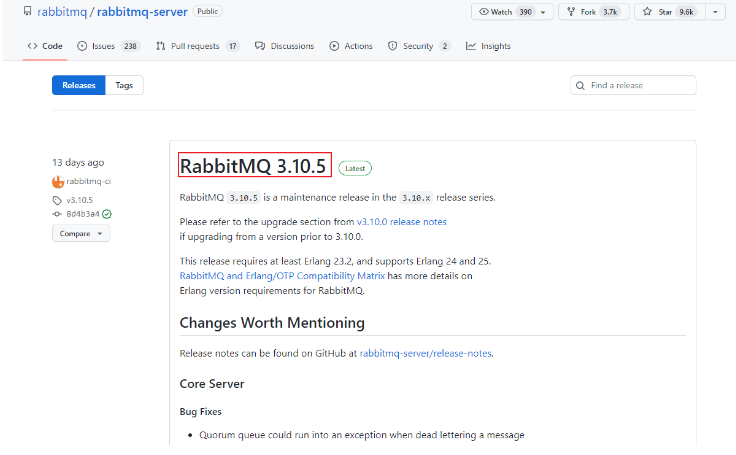The width and height of the screenshot is (736, 455).
Task: Click the rabbitmq-ci avatar icon
Action: pos(58,182)
